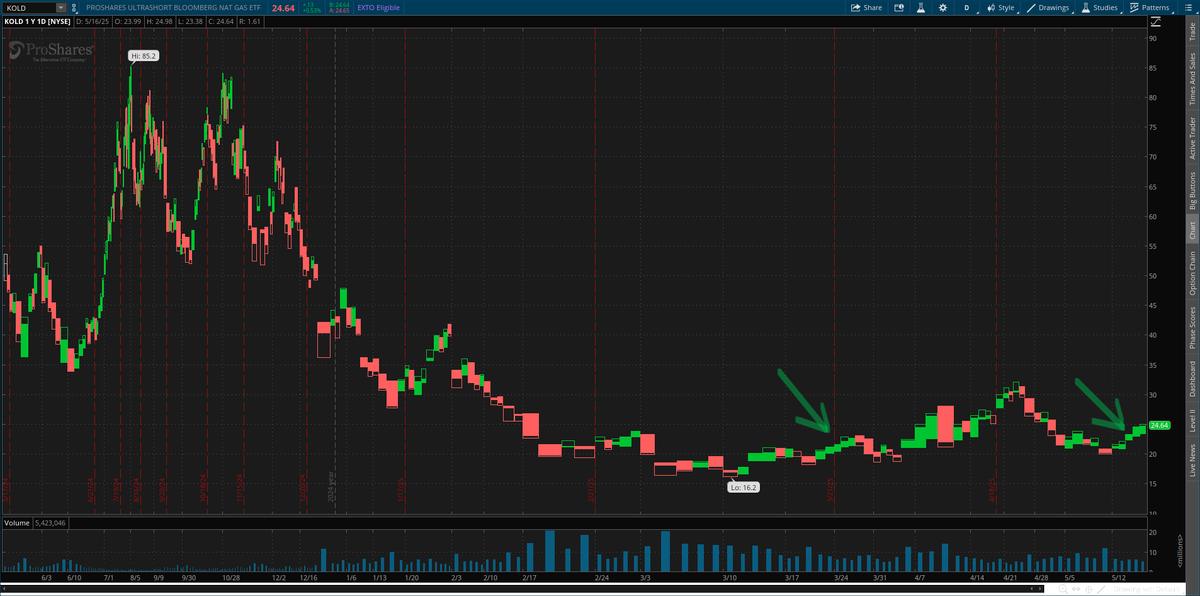Click the EXTO Eligible label
This screenshot has height=596, width=1200.
tap(378, 8)
